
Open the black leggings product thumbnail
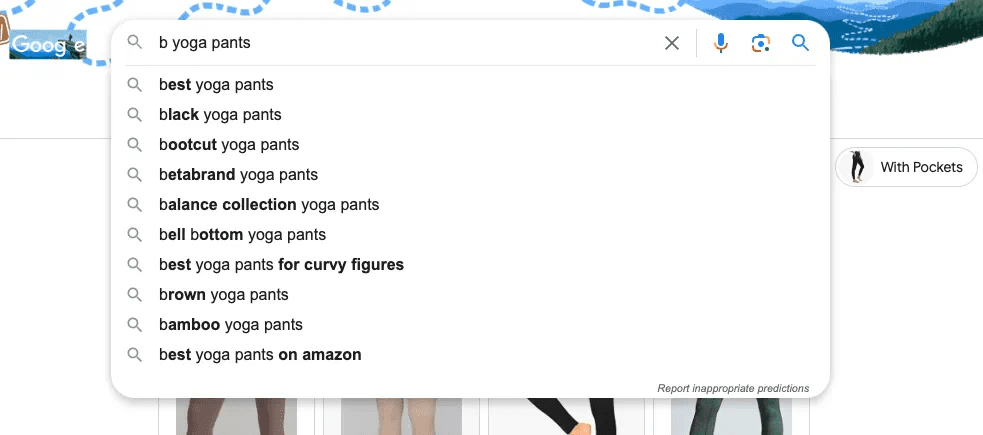(565, 415)
